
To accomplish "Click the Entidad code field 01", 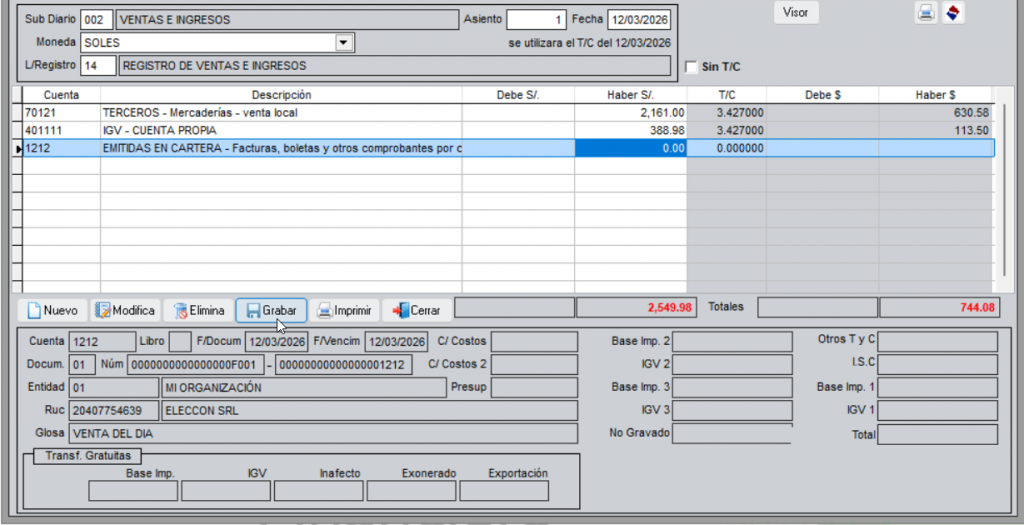I will (114, 388).
